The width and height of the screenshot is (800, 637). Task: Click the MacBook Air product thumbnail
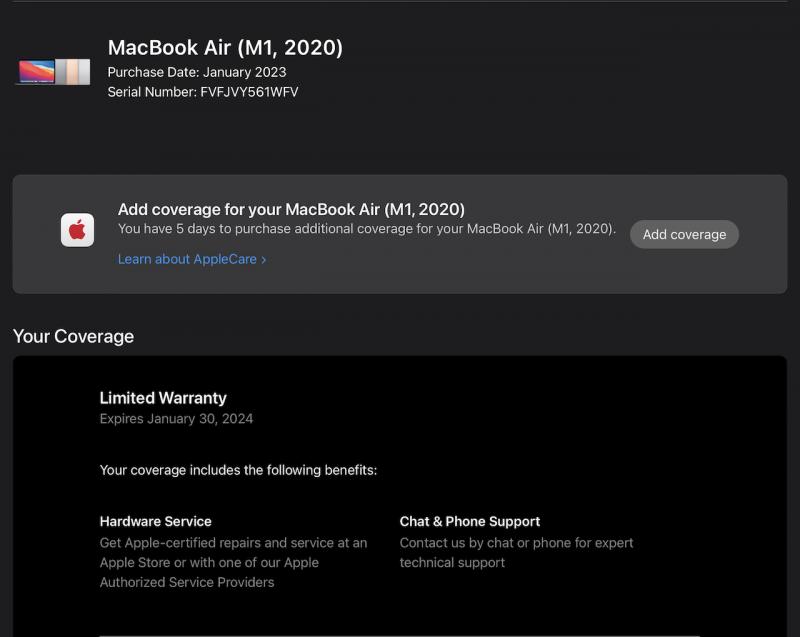(54, 72)
